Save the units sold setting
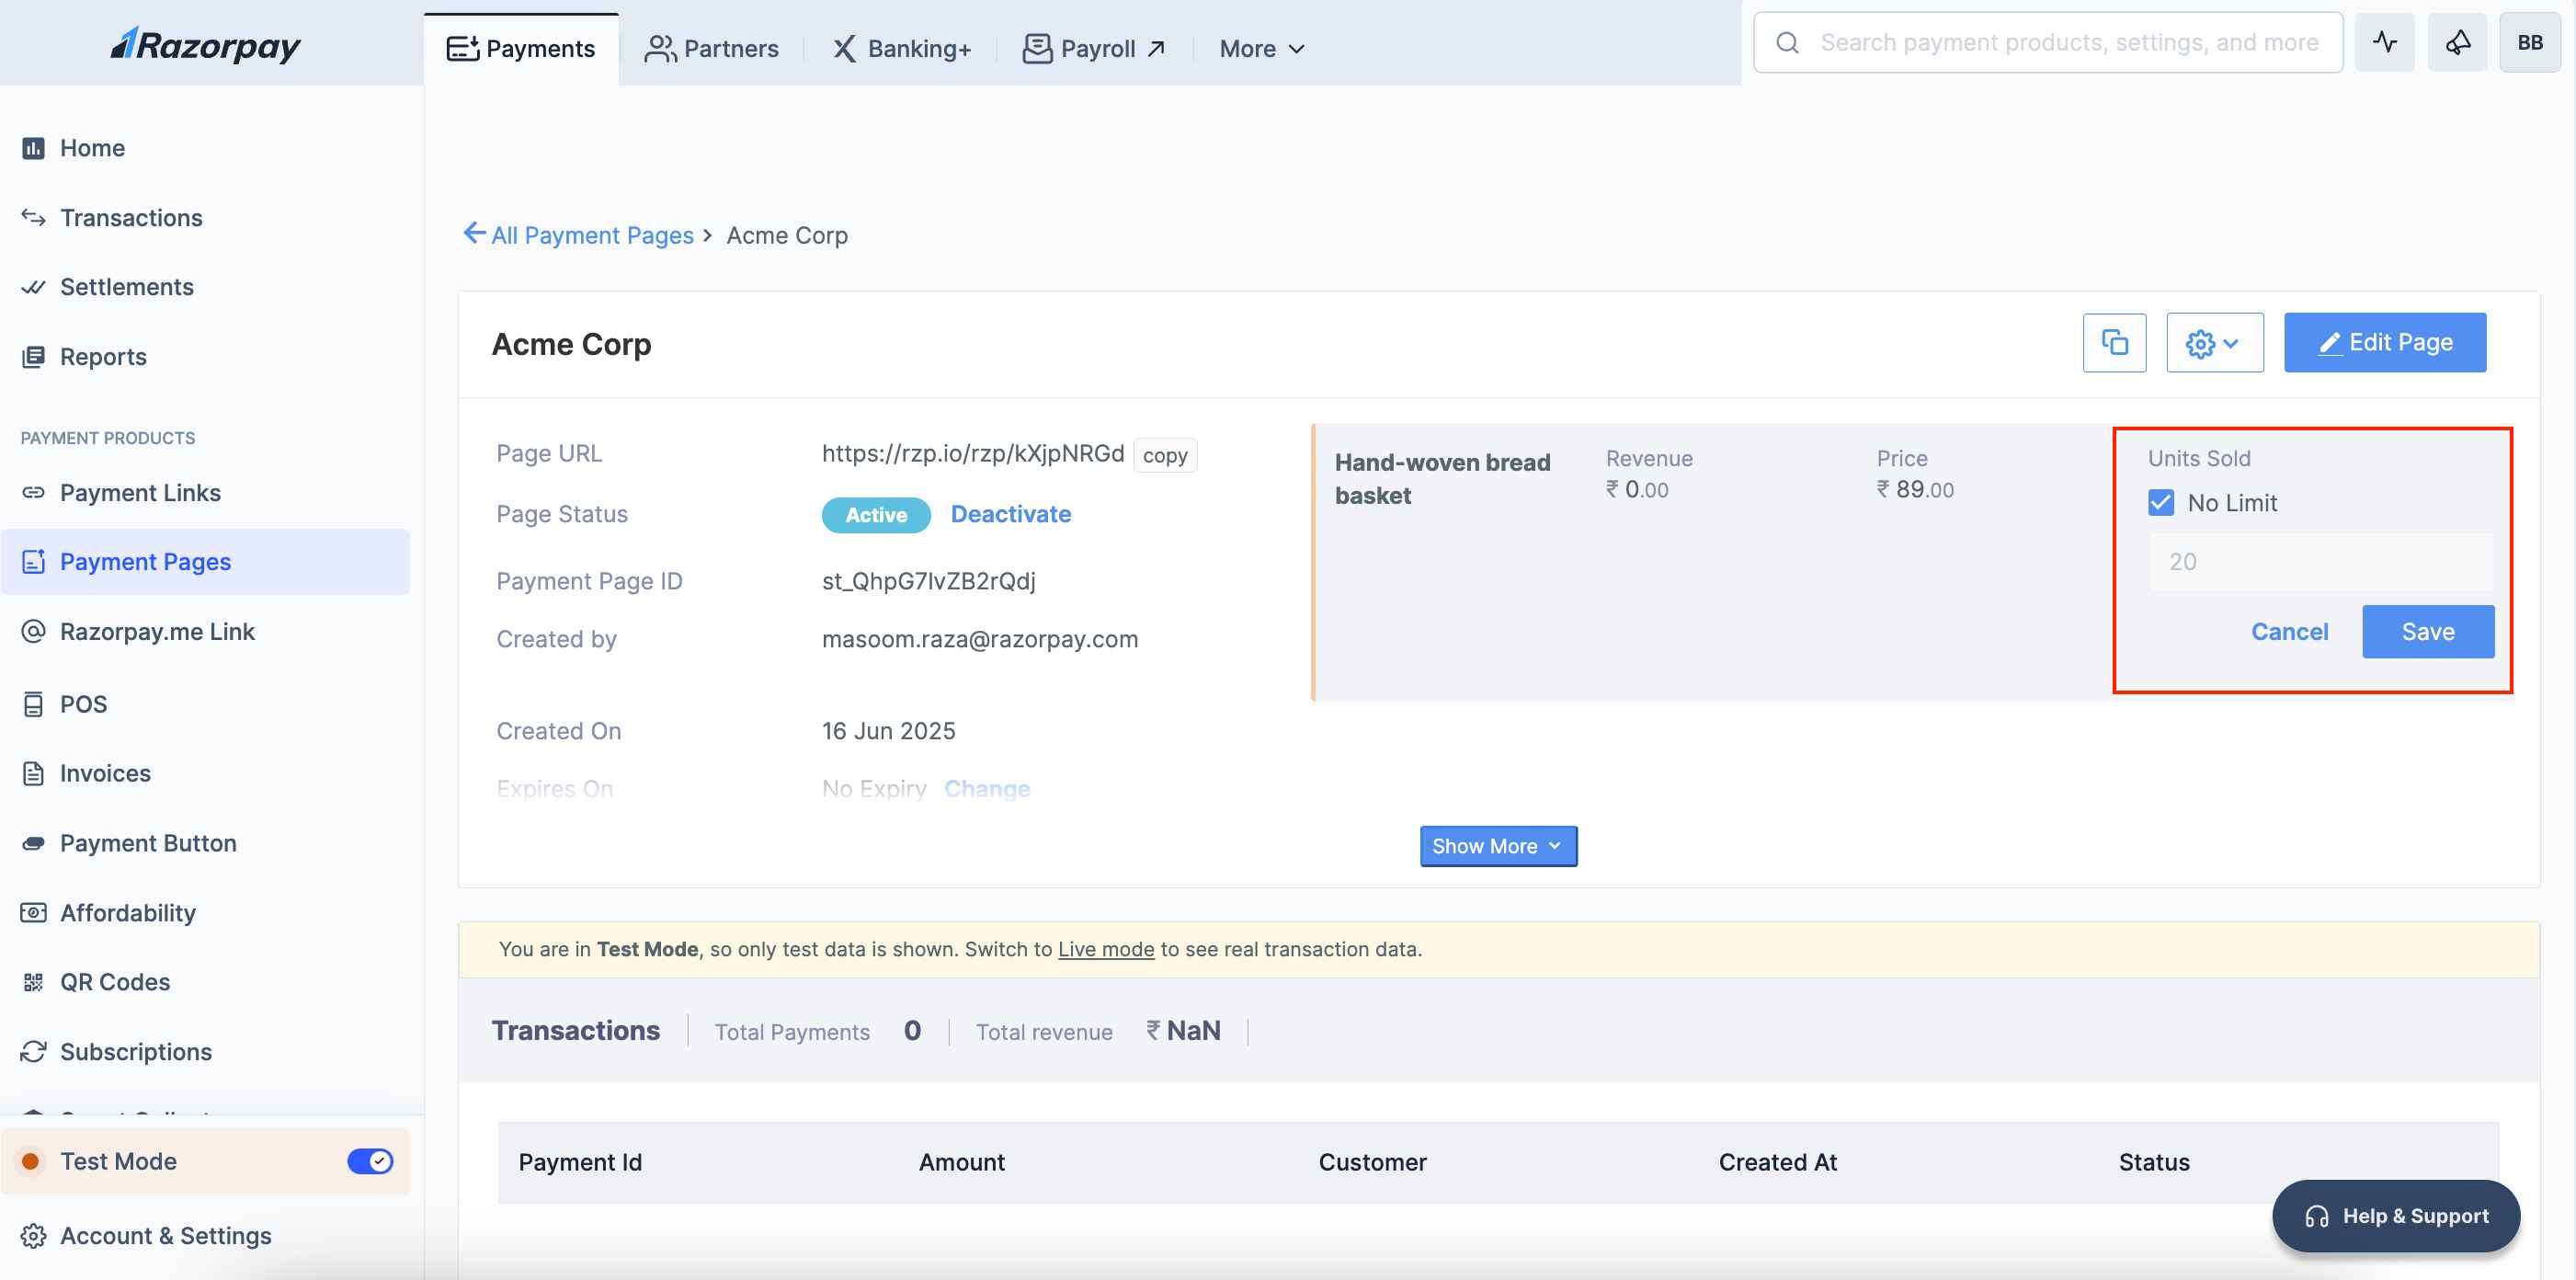The height and width of the screenshot is (1280, 2576). click(x=2428, y=631)
